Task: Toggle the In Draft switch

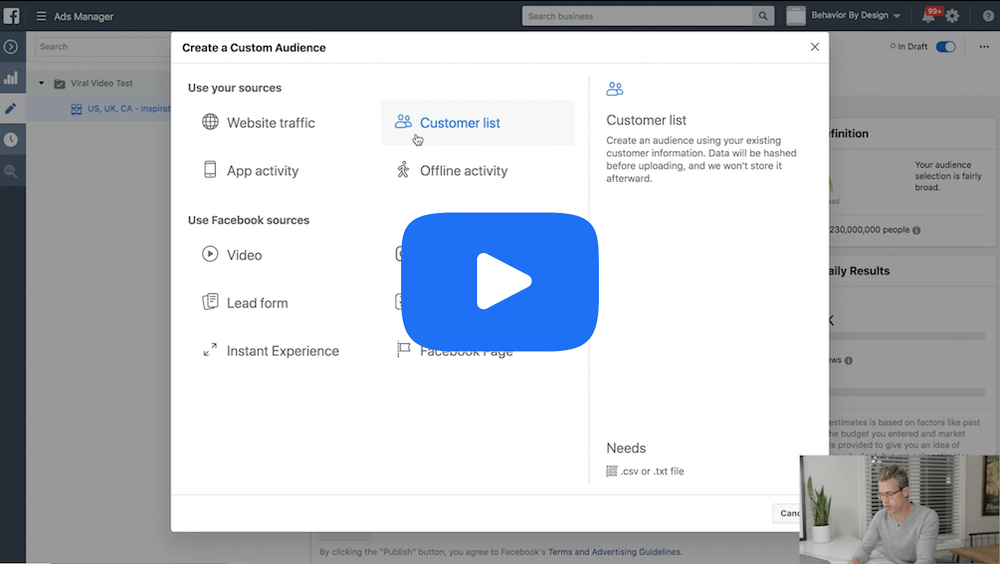Action: pyautogui.click(x=945, y=47)
